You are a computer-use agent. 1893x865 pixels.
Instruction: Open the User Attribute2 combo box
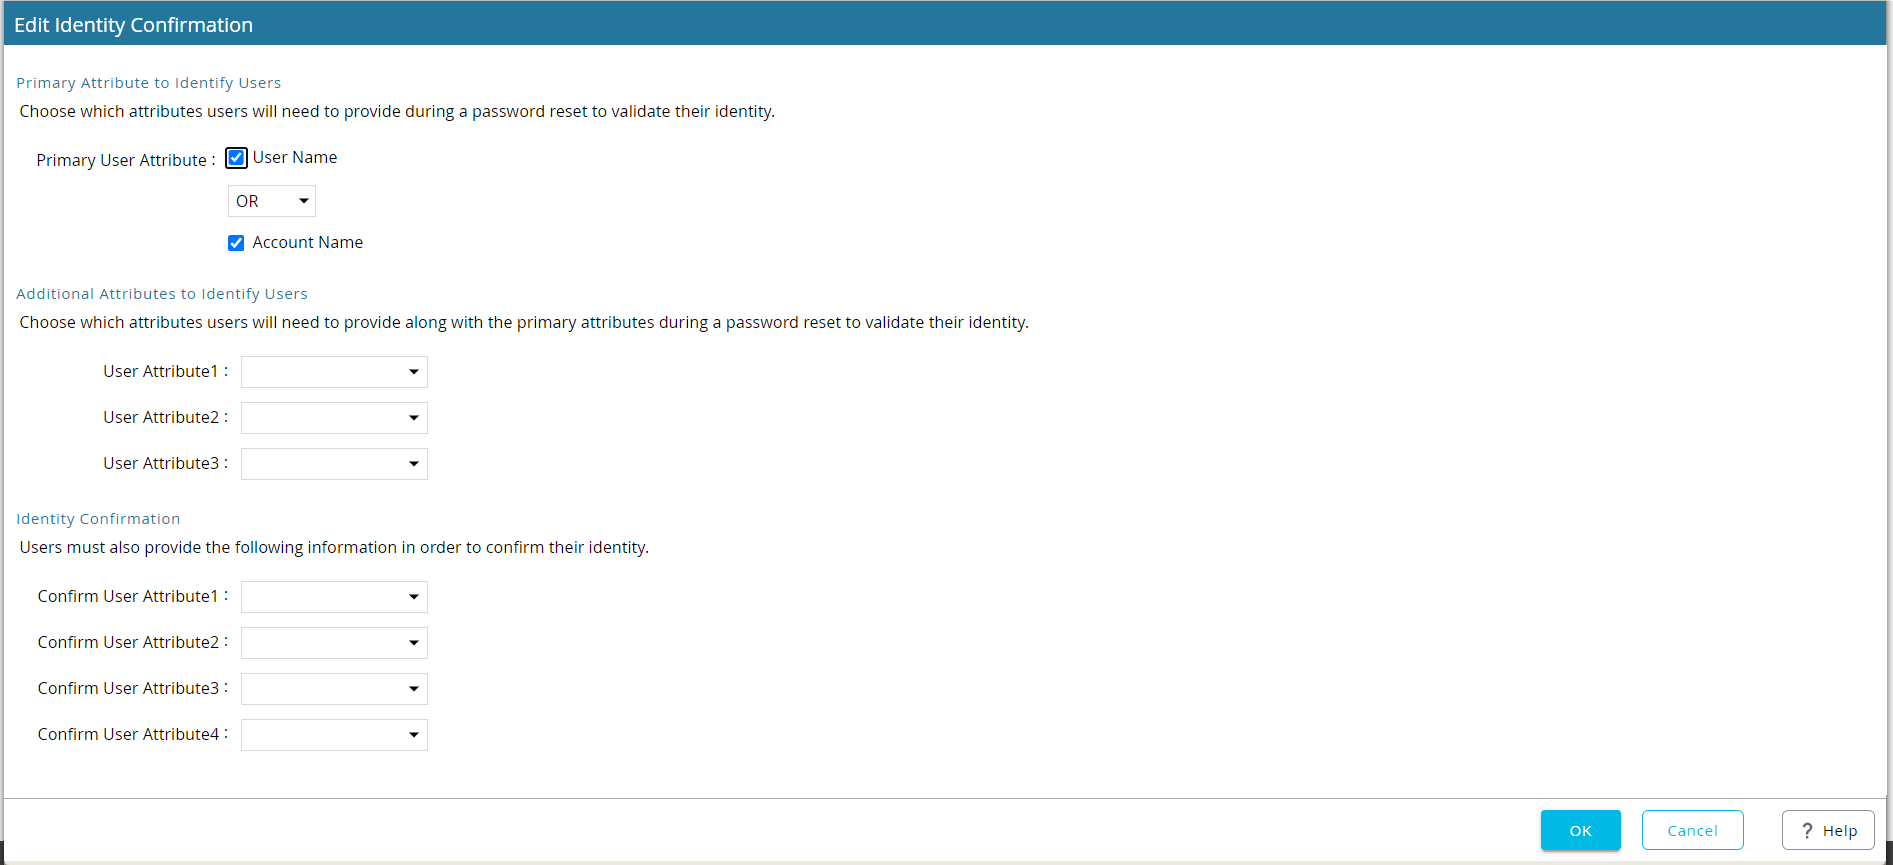[334, 418]
